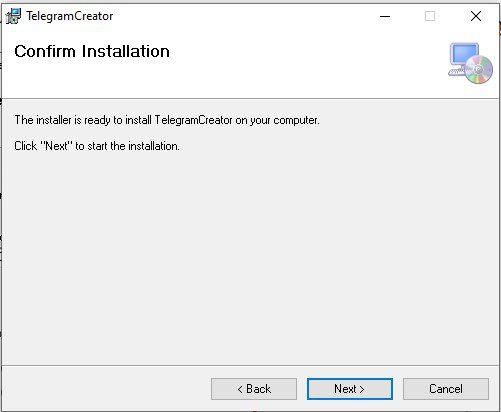The width and height of the screenshot is (501, 412).
Task: Click empty space left of Back button
Action: (107, 389)
